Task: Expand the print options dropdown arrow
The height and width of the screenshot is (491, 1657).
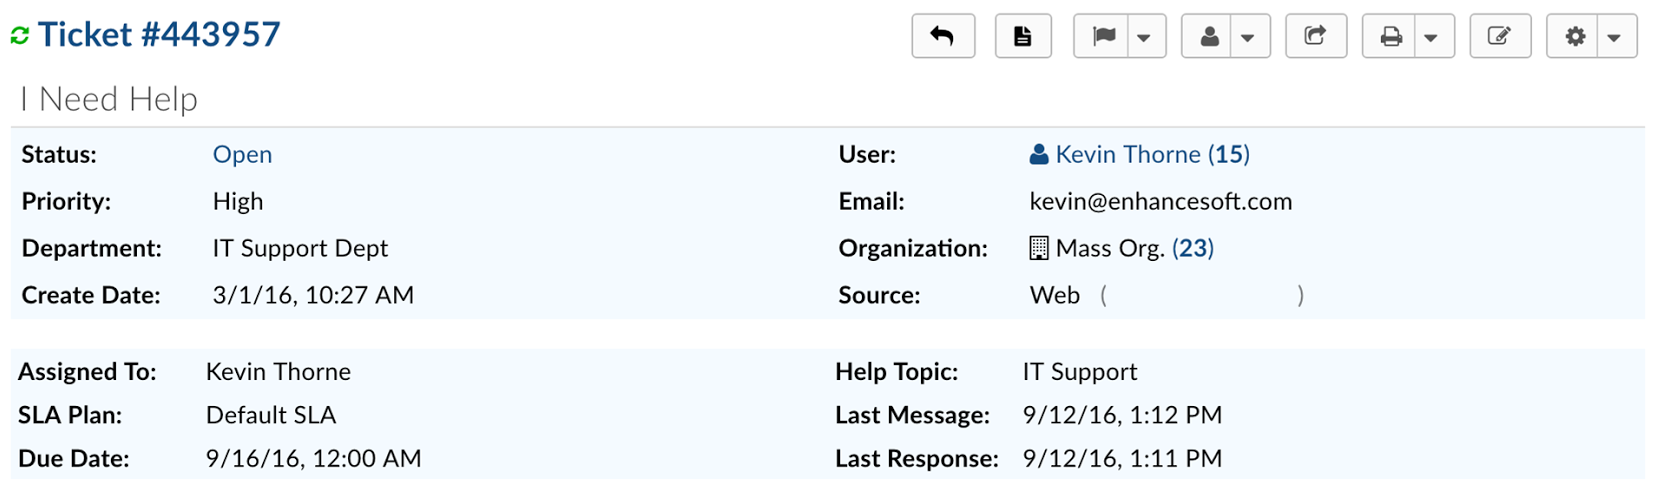Action: pyautogui.click(x=1431, y=38)
